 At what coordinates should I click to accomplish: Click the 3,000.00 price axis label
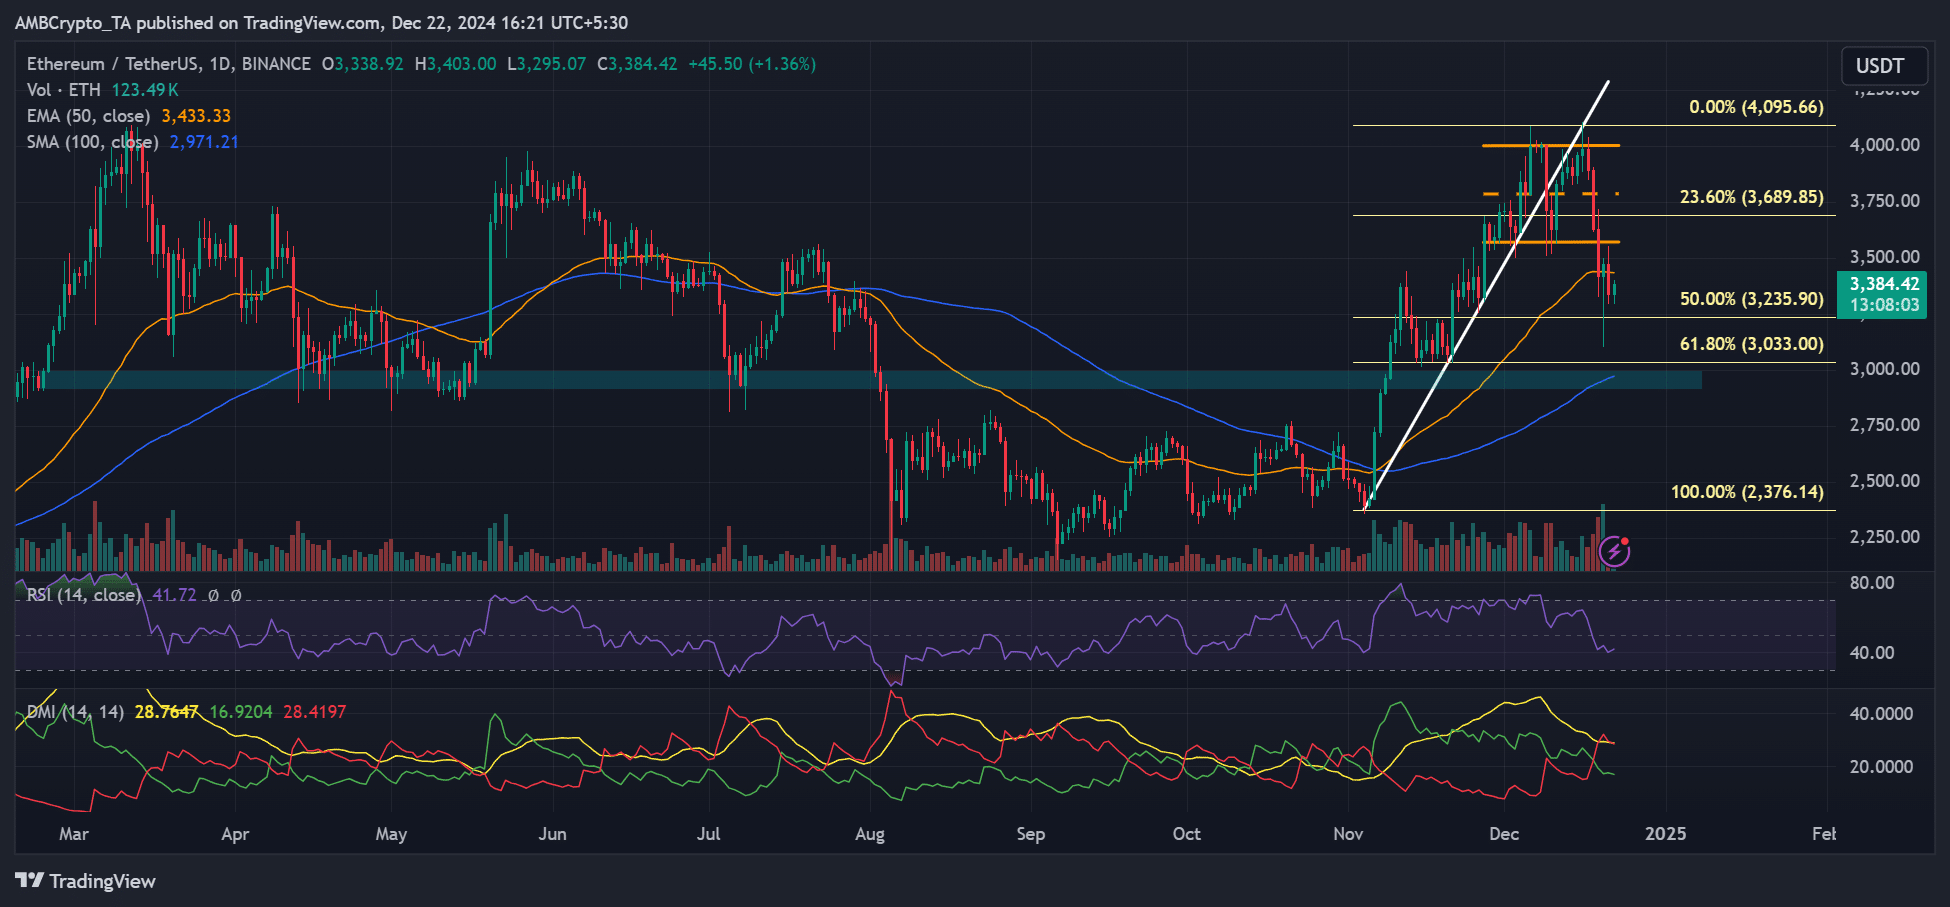pos(1885,369)
